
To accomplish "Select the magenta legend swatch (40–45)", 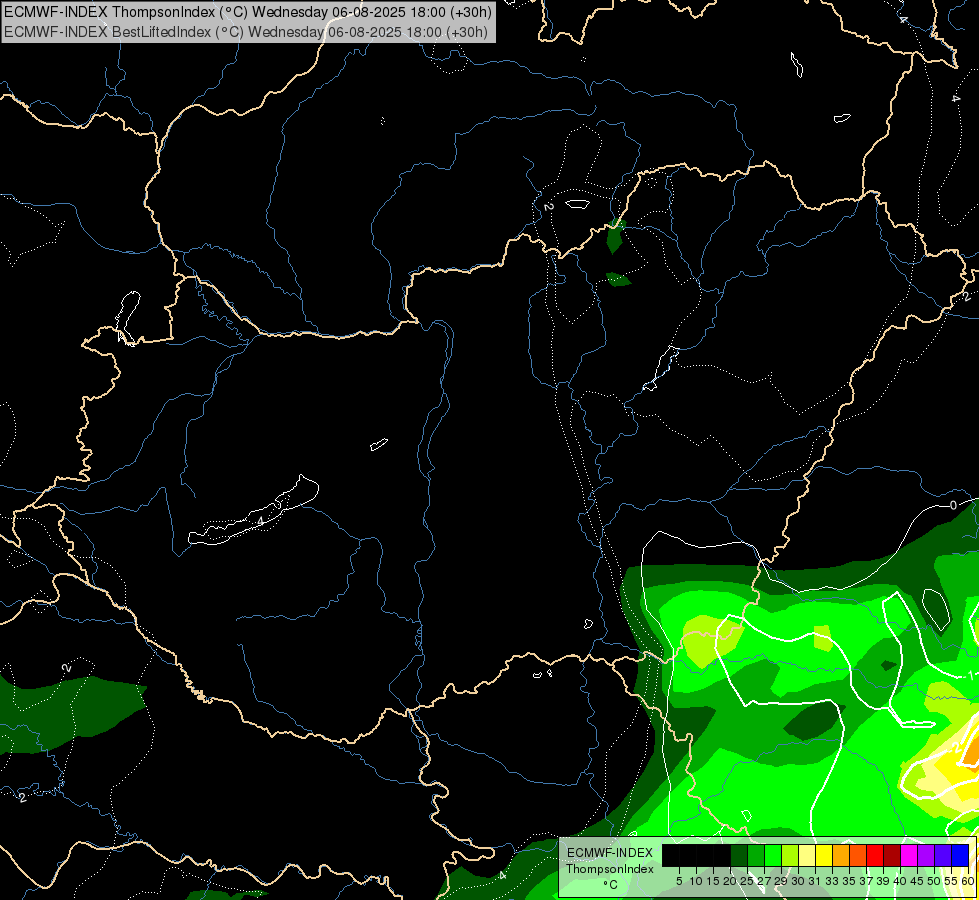I will point(909,856).
